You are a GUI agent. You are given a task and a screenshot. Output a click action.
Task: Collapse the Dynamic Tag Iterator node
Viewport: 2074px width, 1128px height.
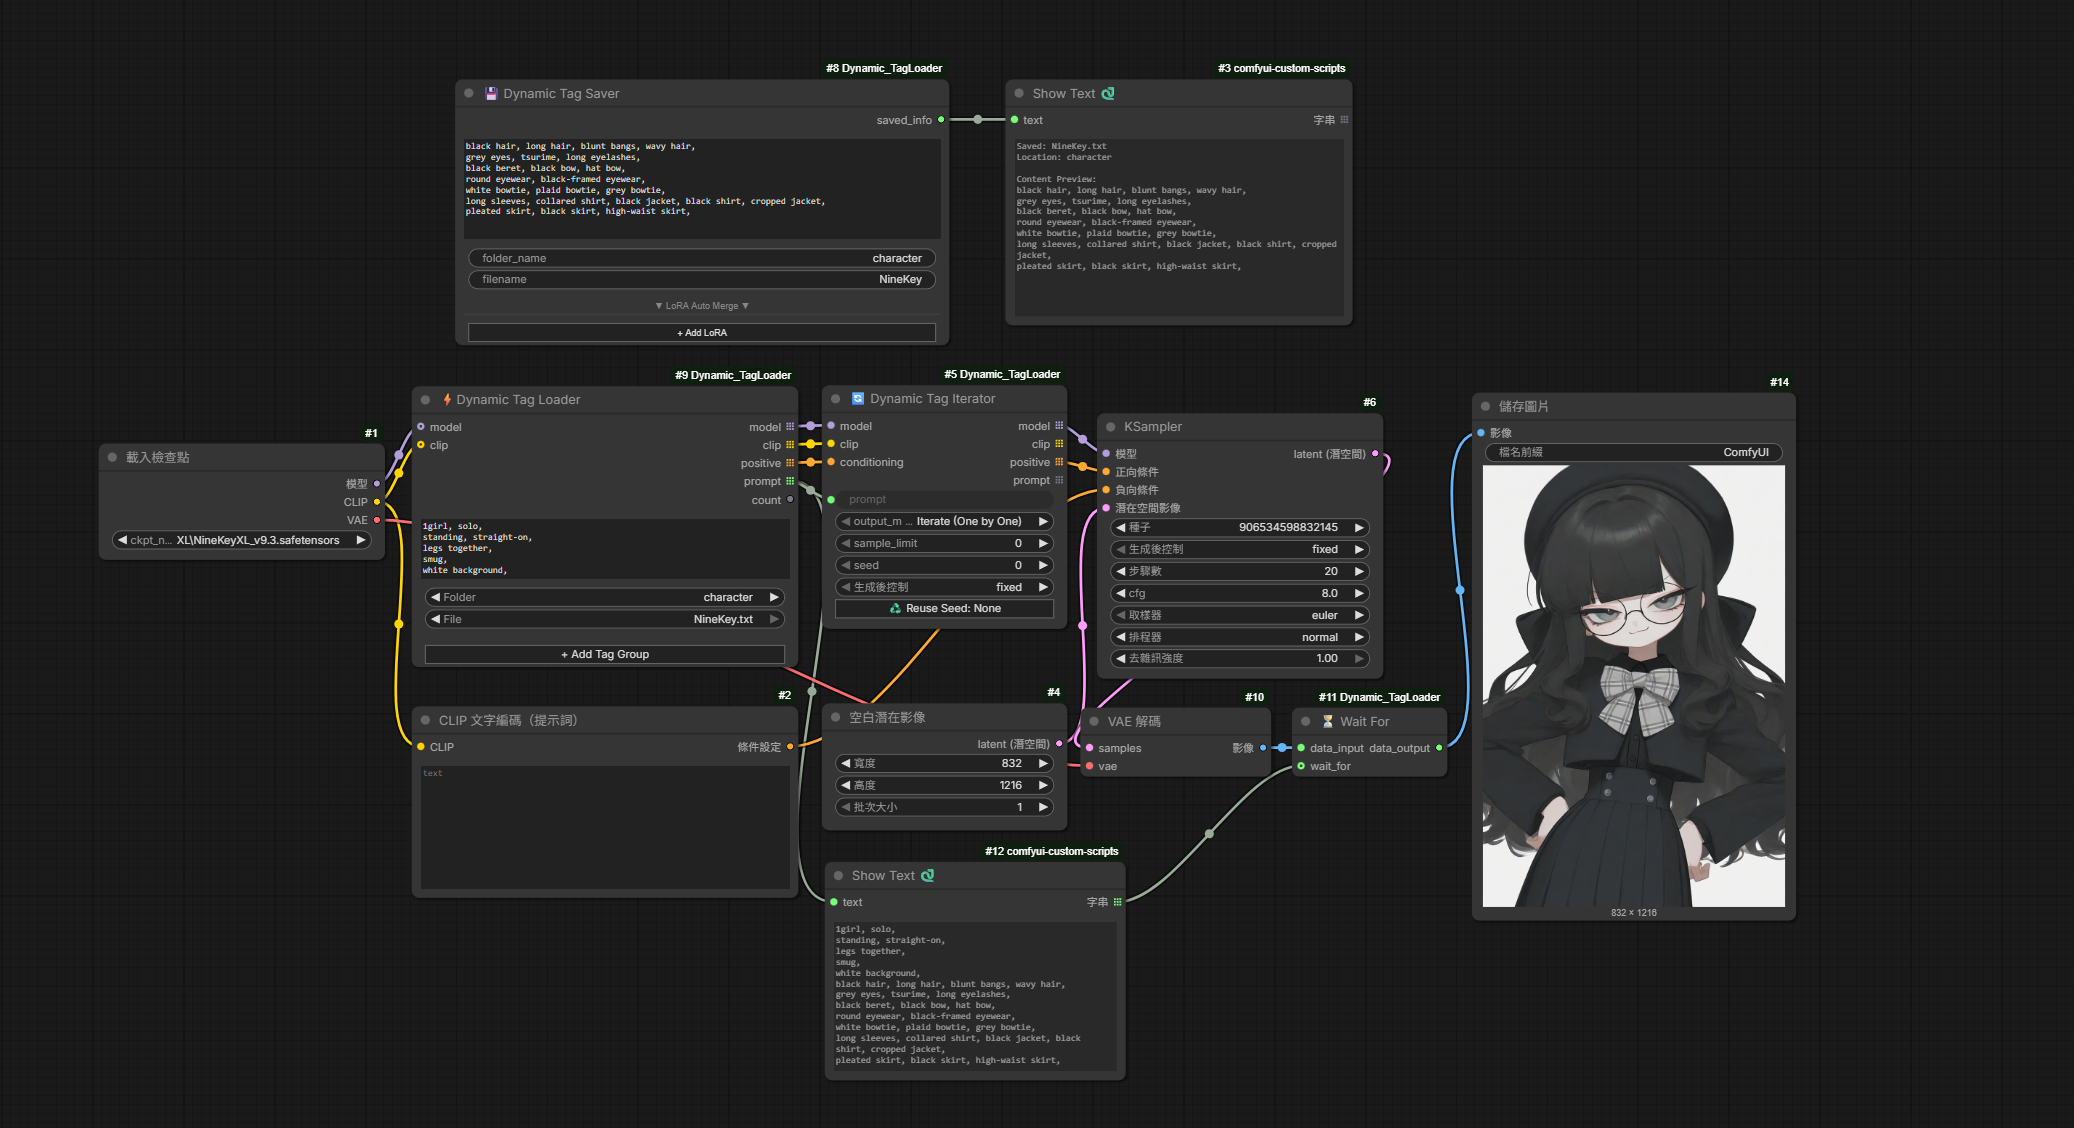tap(836, 399)
